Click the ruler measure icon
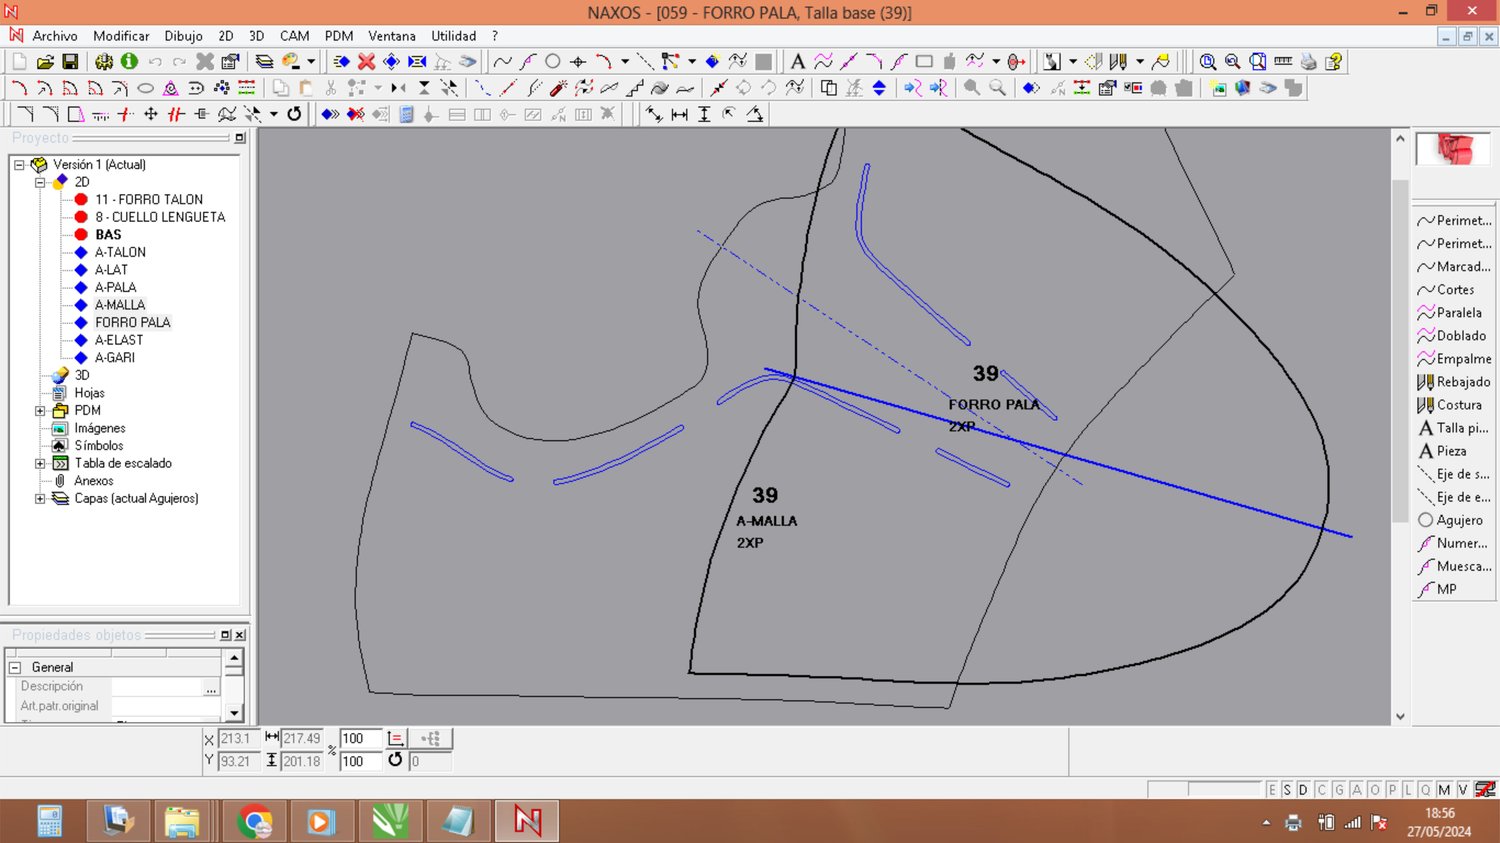The image size is (1500, 843). [x=1283, y=62]
